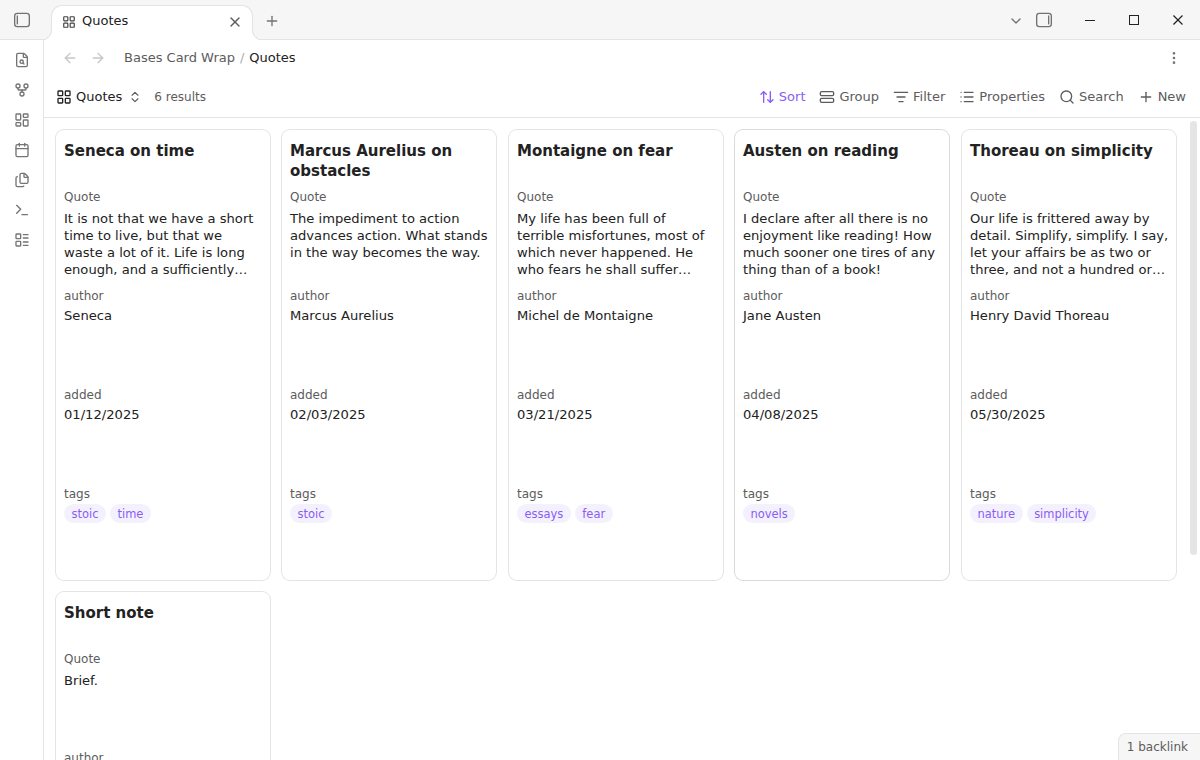Open more options three-dot menu
1200x760 pixels.
tap(1174, 58)
